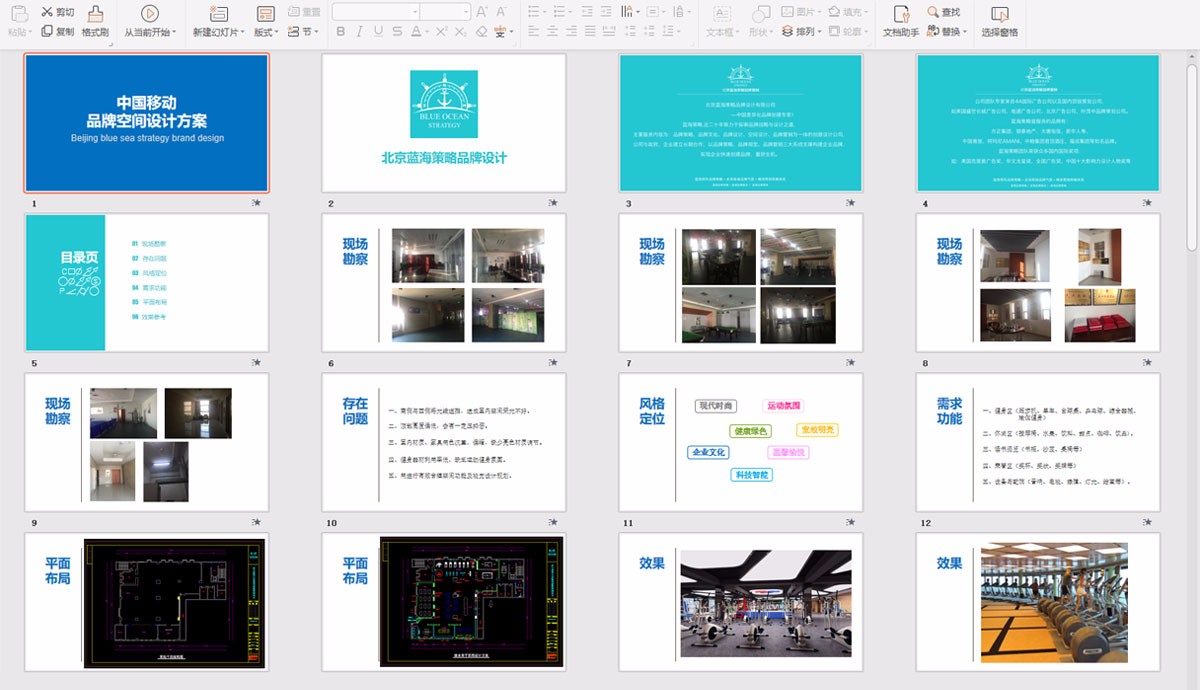The height and width of the screenshot is (690, 1200).
Task: Click the animation star under slide 1
Action: (x=256, y=203)
